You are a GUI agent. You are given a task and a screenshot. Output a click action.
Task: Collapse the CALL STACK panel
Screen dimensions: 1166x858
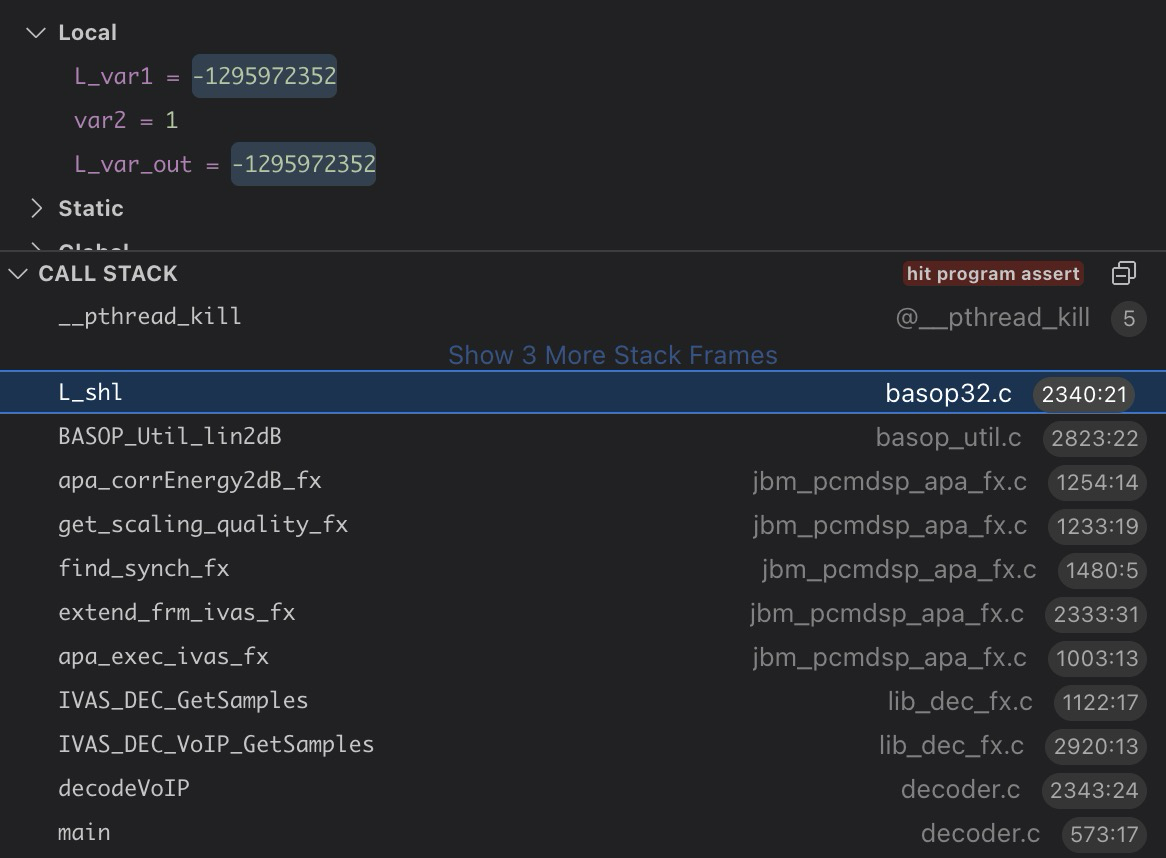(x=18, y=274)
